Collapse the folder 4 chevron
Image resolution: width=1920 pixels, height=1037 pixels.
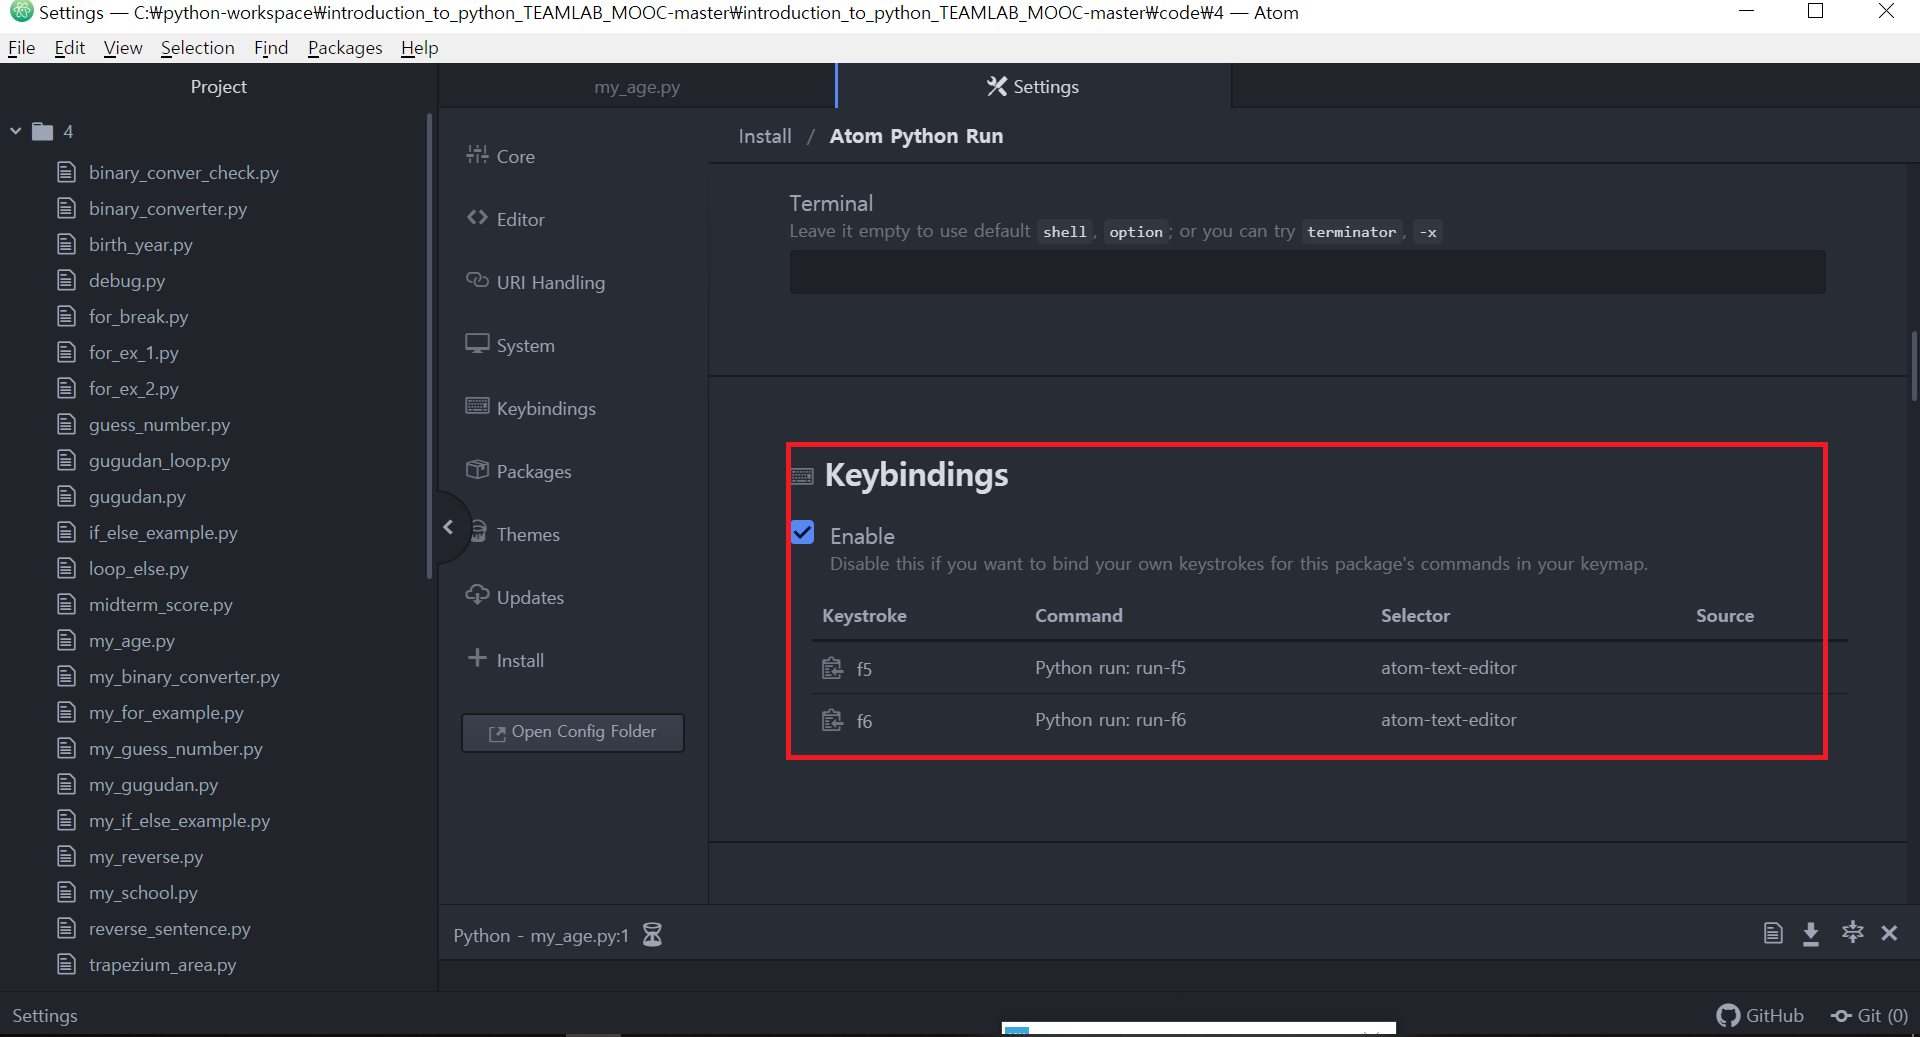pos(15,131)
